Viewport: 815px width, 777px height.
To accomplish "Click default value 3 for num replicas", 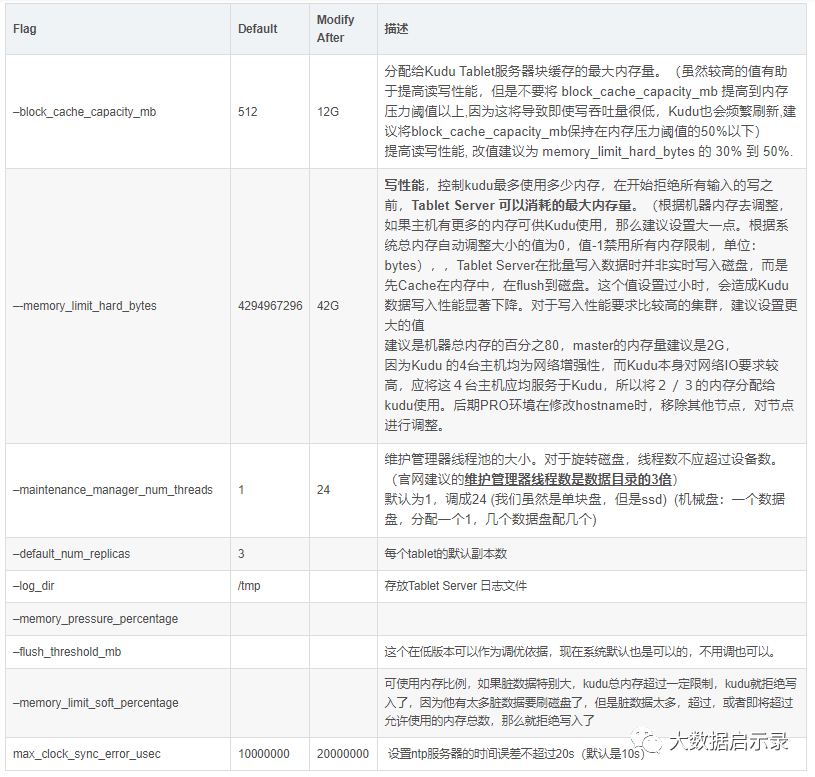I will click(241, 554).
